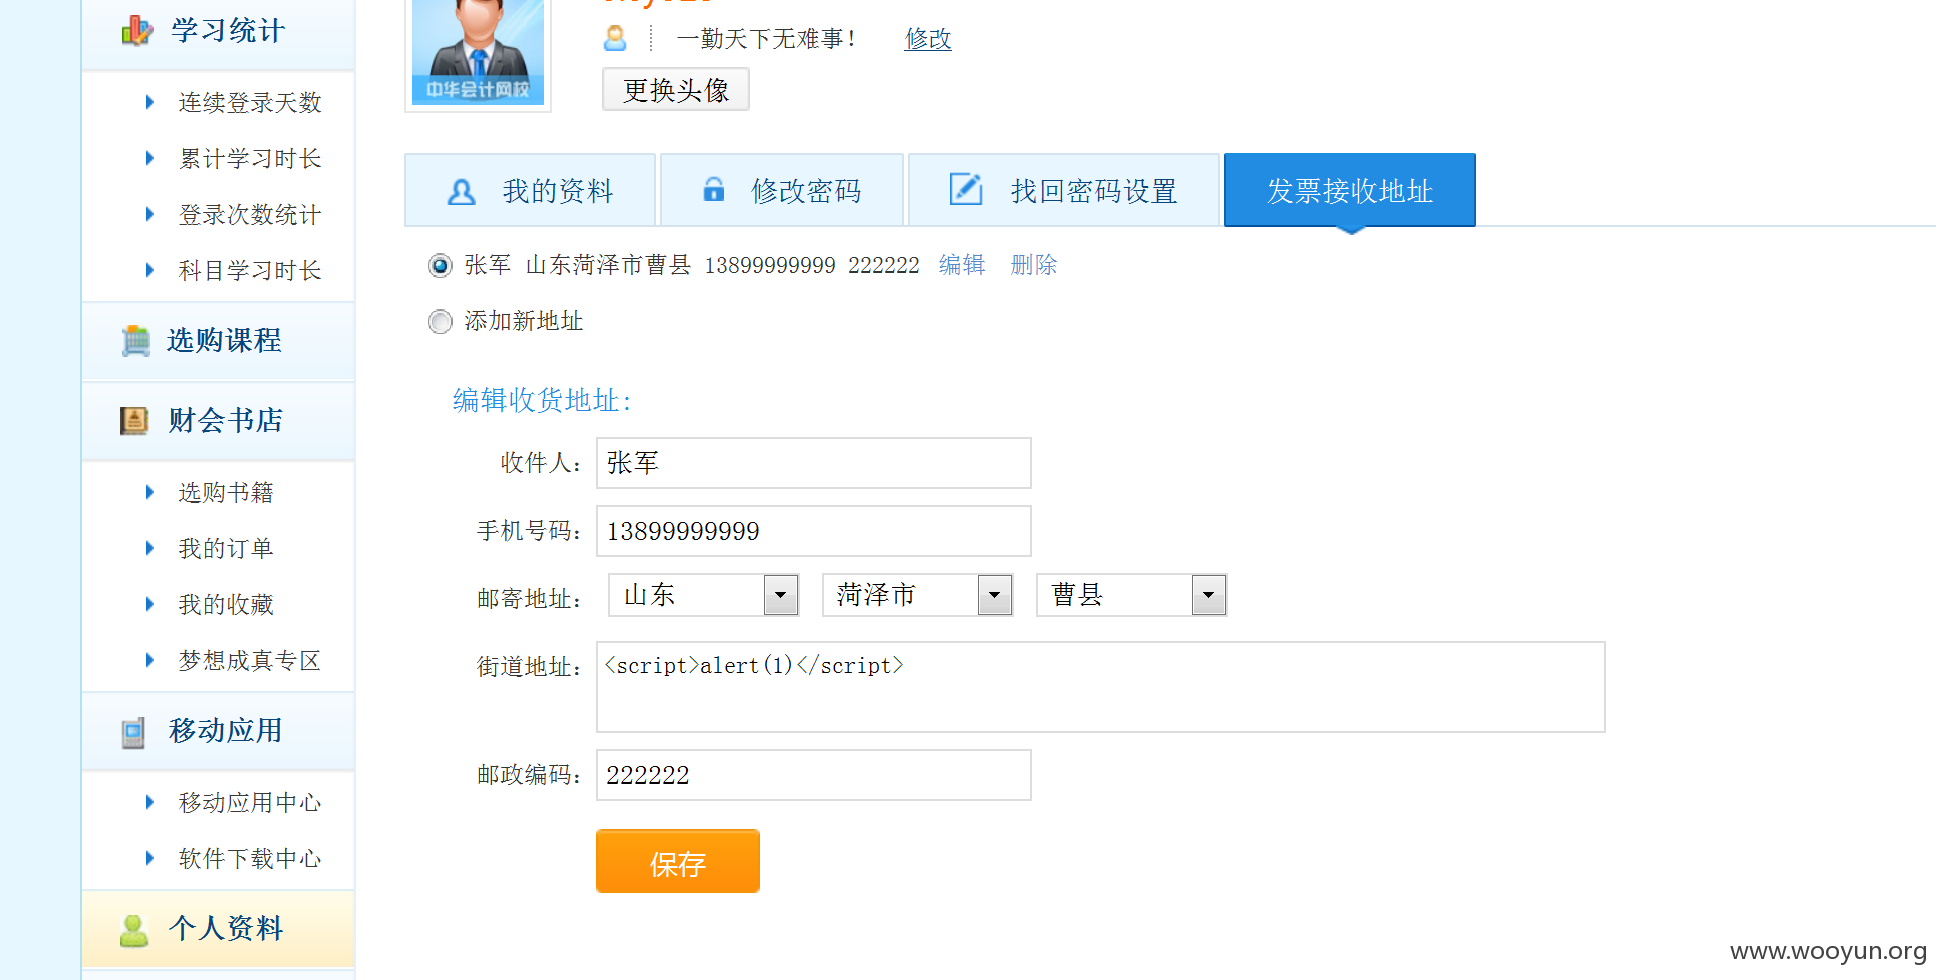1936x980 pixels.
Task: Open 累计学习时长 in the sidebar
Action: pyautogui.click(x=250, y=158)
